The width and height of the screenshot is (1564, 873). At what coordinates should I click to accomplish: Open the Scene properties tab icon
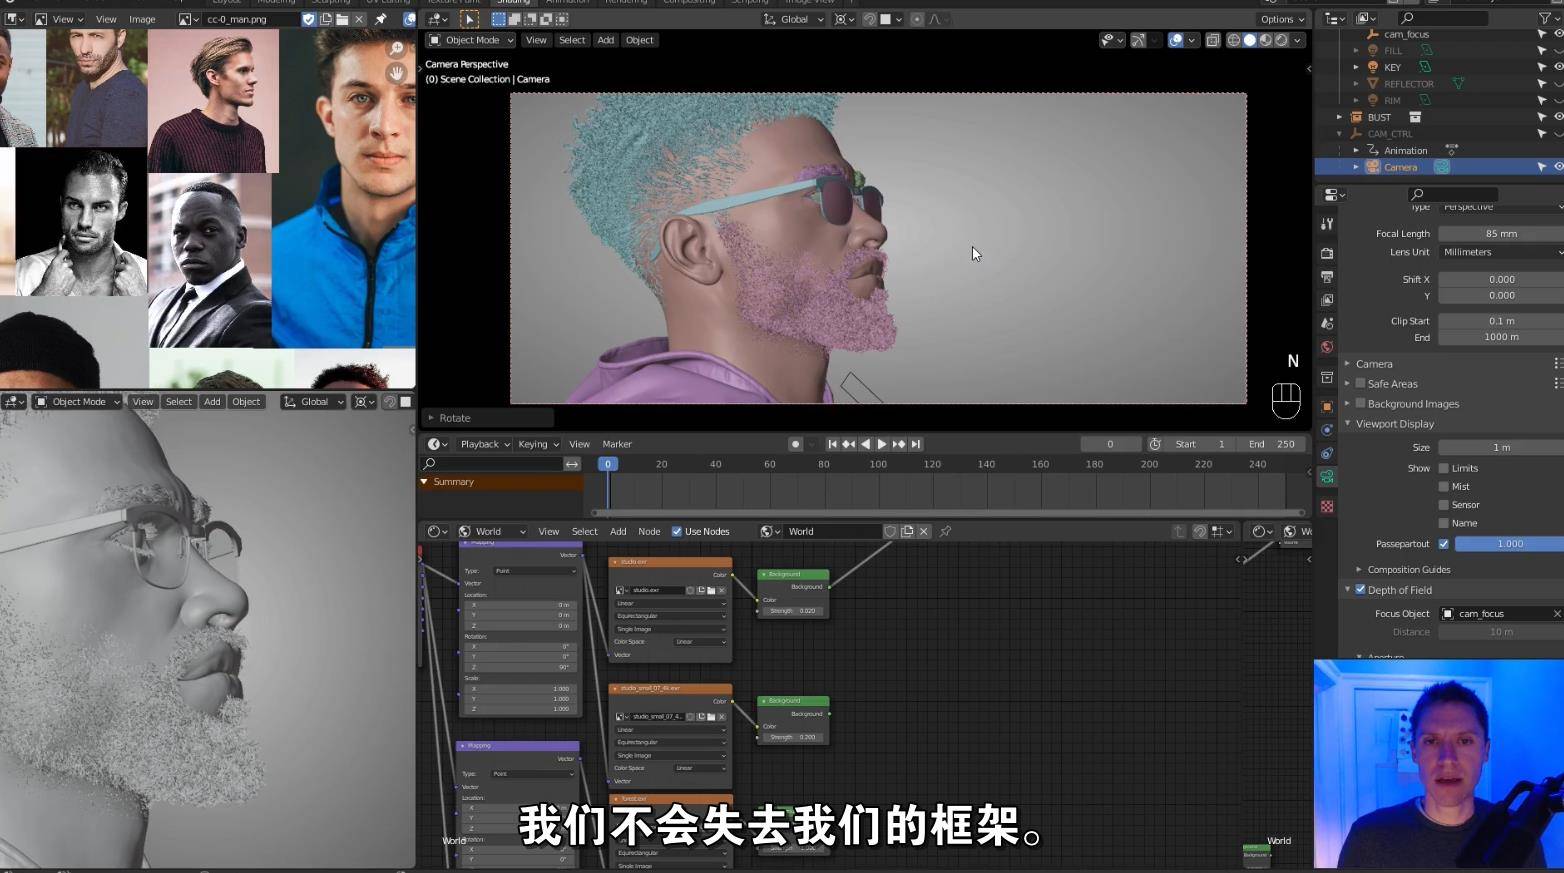[1327, 324]
